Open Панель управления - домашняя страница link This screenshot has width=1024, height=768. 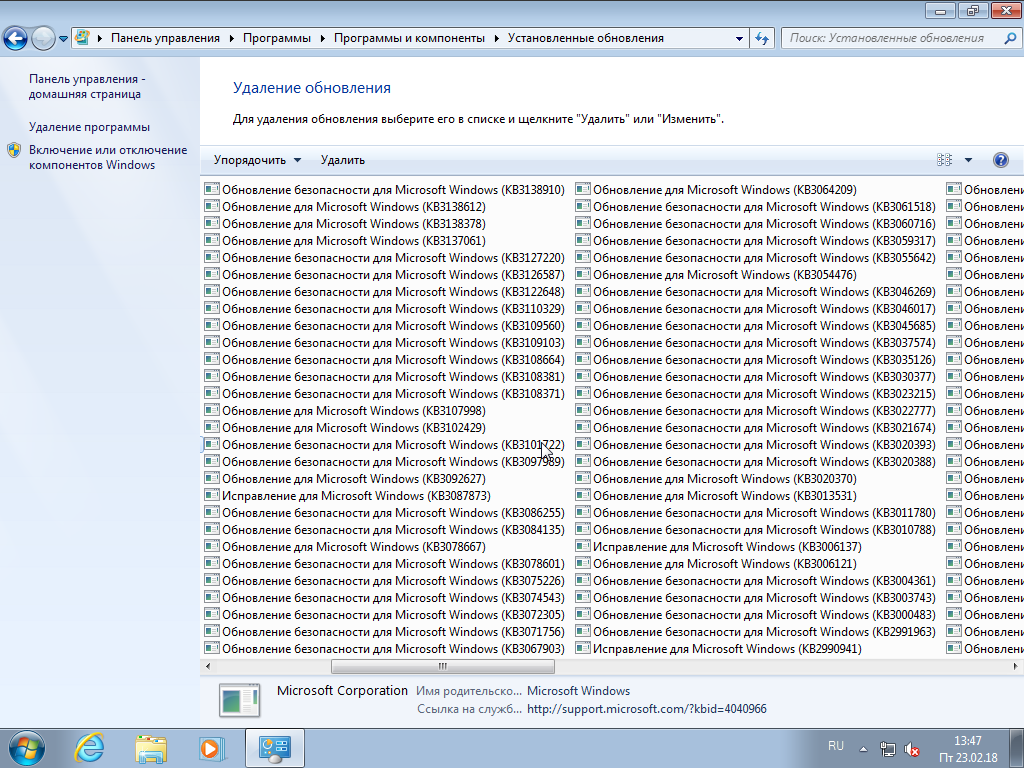tap(87, 86)
